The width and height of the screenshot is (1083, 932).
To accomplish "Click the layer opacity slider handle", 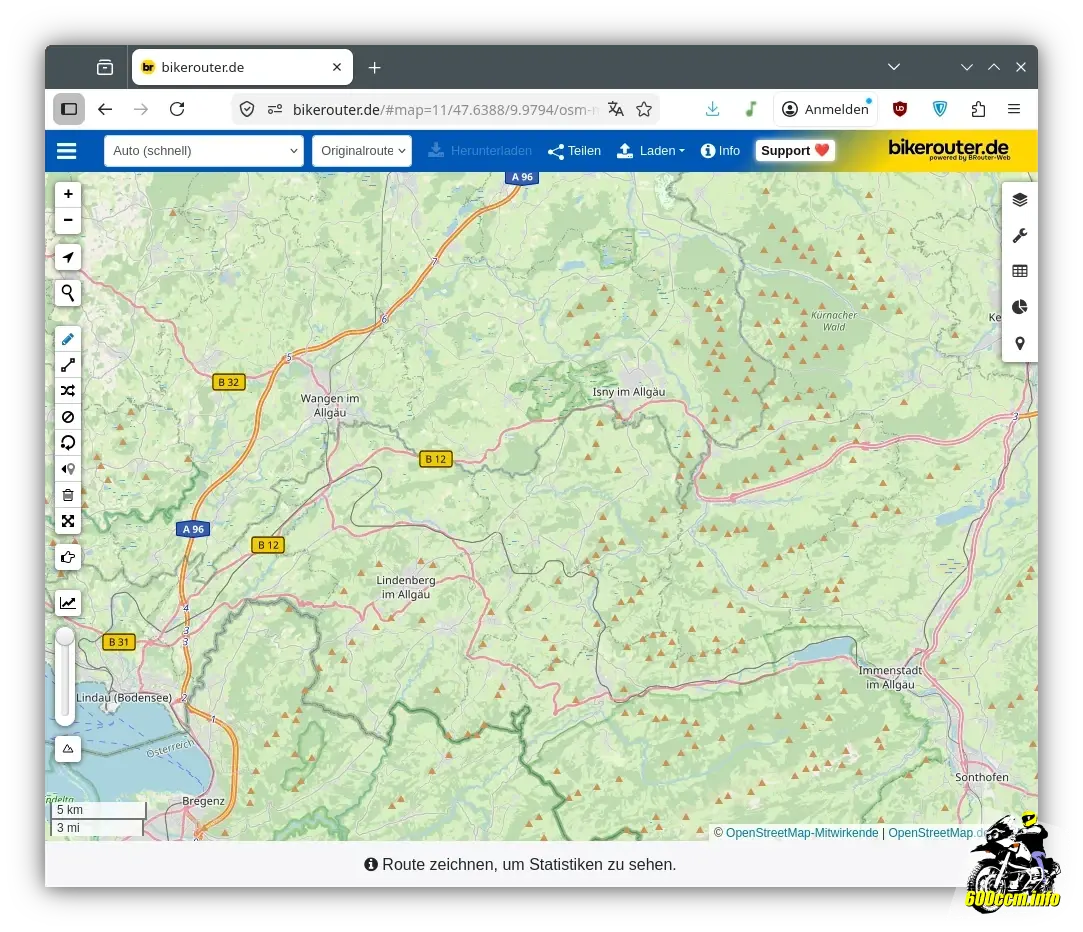I will pyautogui.click(x=65, y=637).
